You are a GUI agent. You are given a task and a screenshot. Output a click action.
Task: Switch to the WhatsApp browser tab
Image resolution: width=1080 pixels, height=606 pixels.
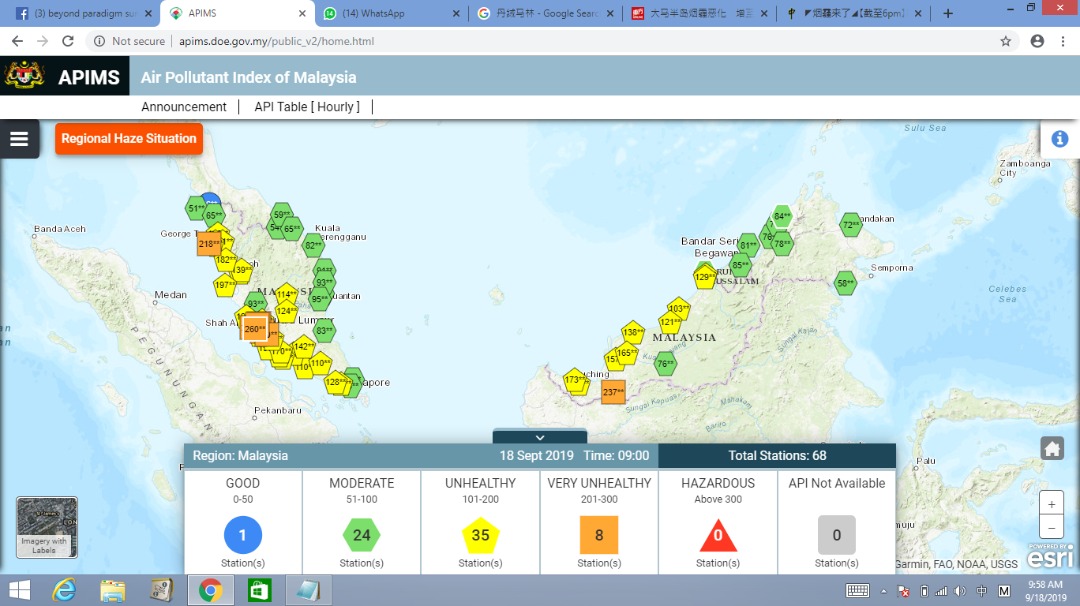pos(391,14)
